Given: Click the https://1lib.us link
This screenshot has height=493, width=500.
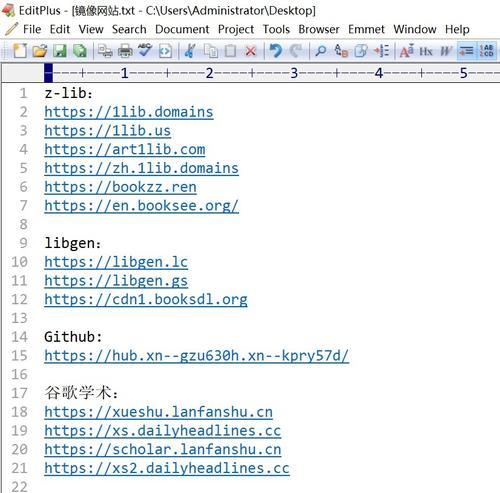Looking at the screenshot, I should [108, 131].
